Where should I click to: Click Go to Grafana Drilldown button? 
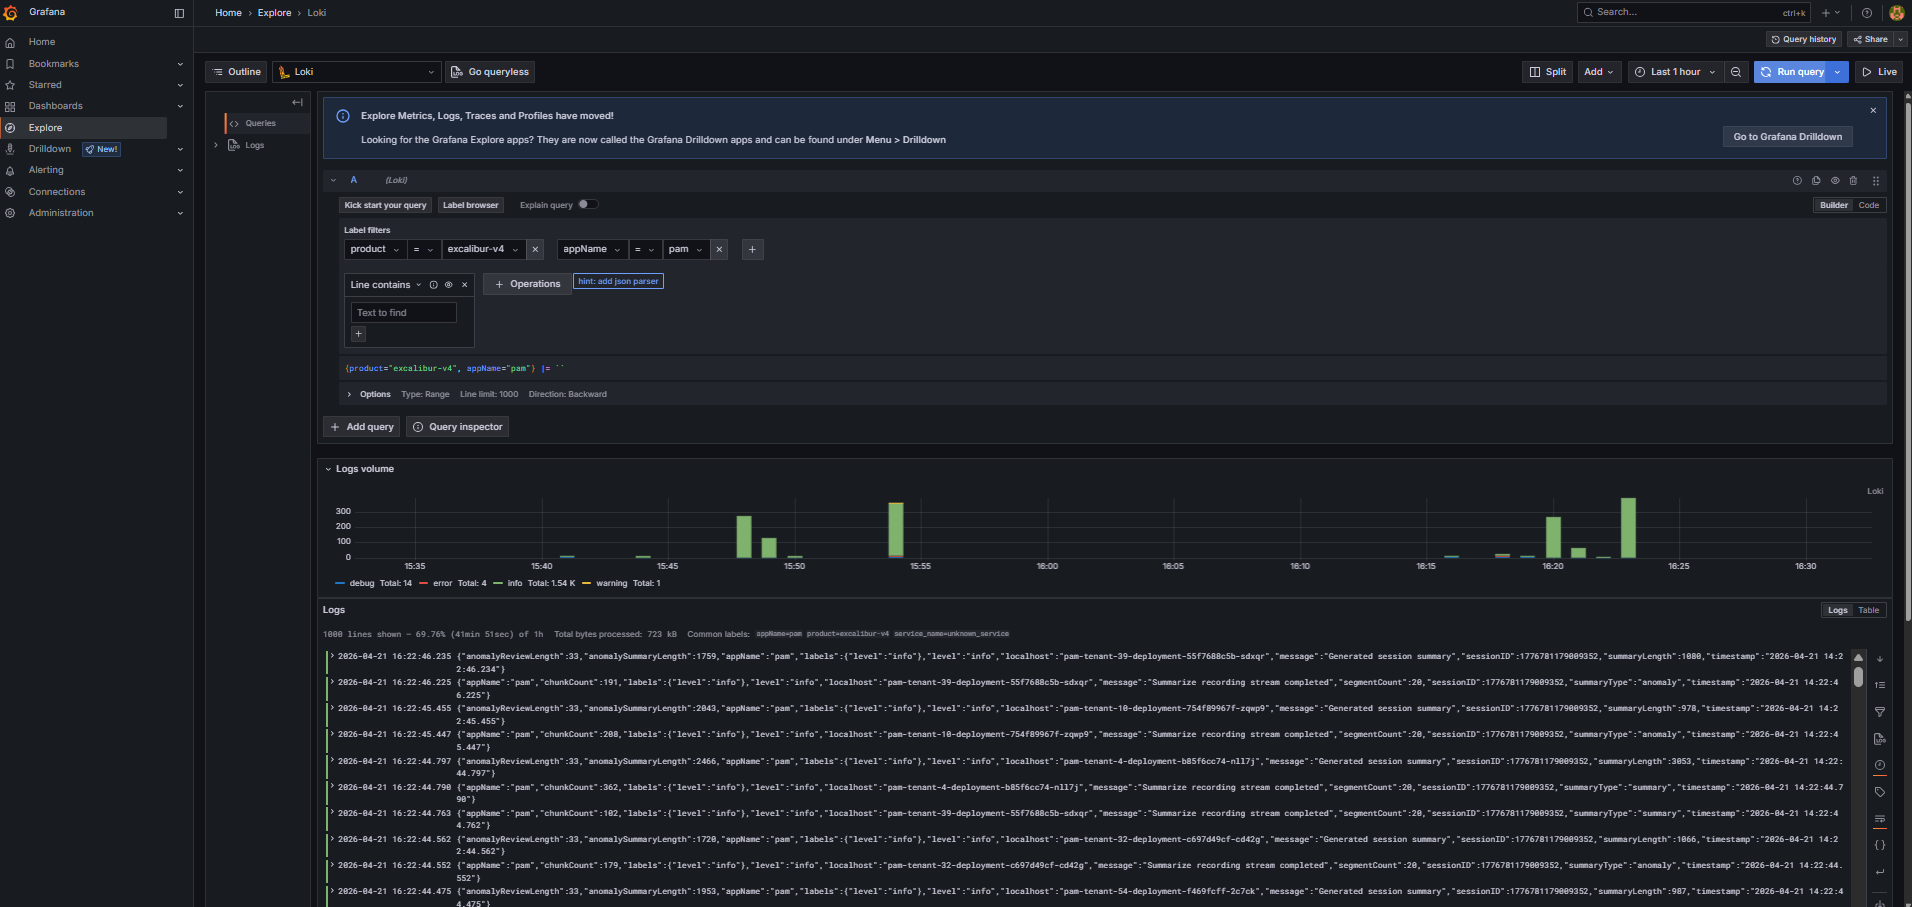pyautogui.click(x=1787, y=136)
